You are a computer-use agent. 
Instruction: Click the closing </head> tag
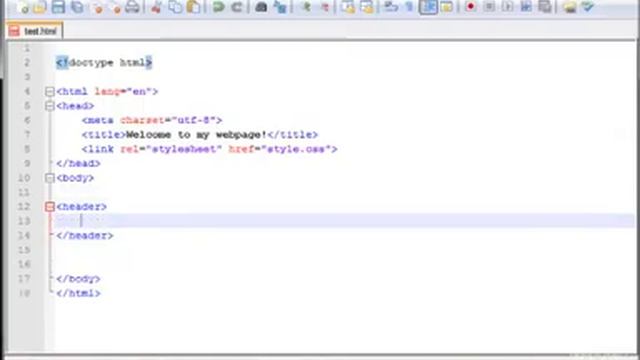click(x=78, y=163)
